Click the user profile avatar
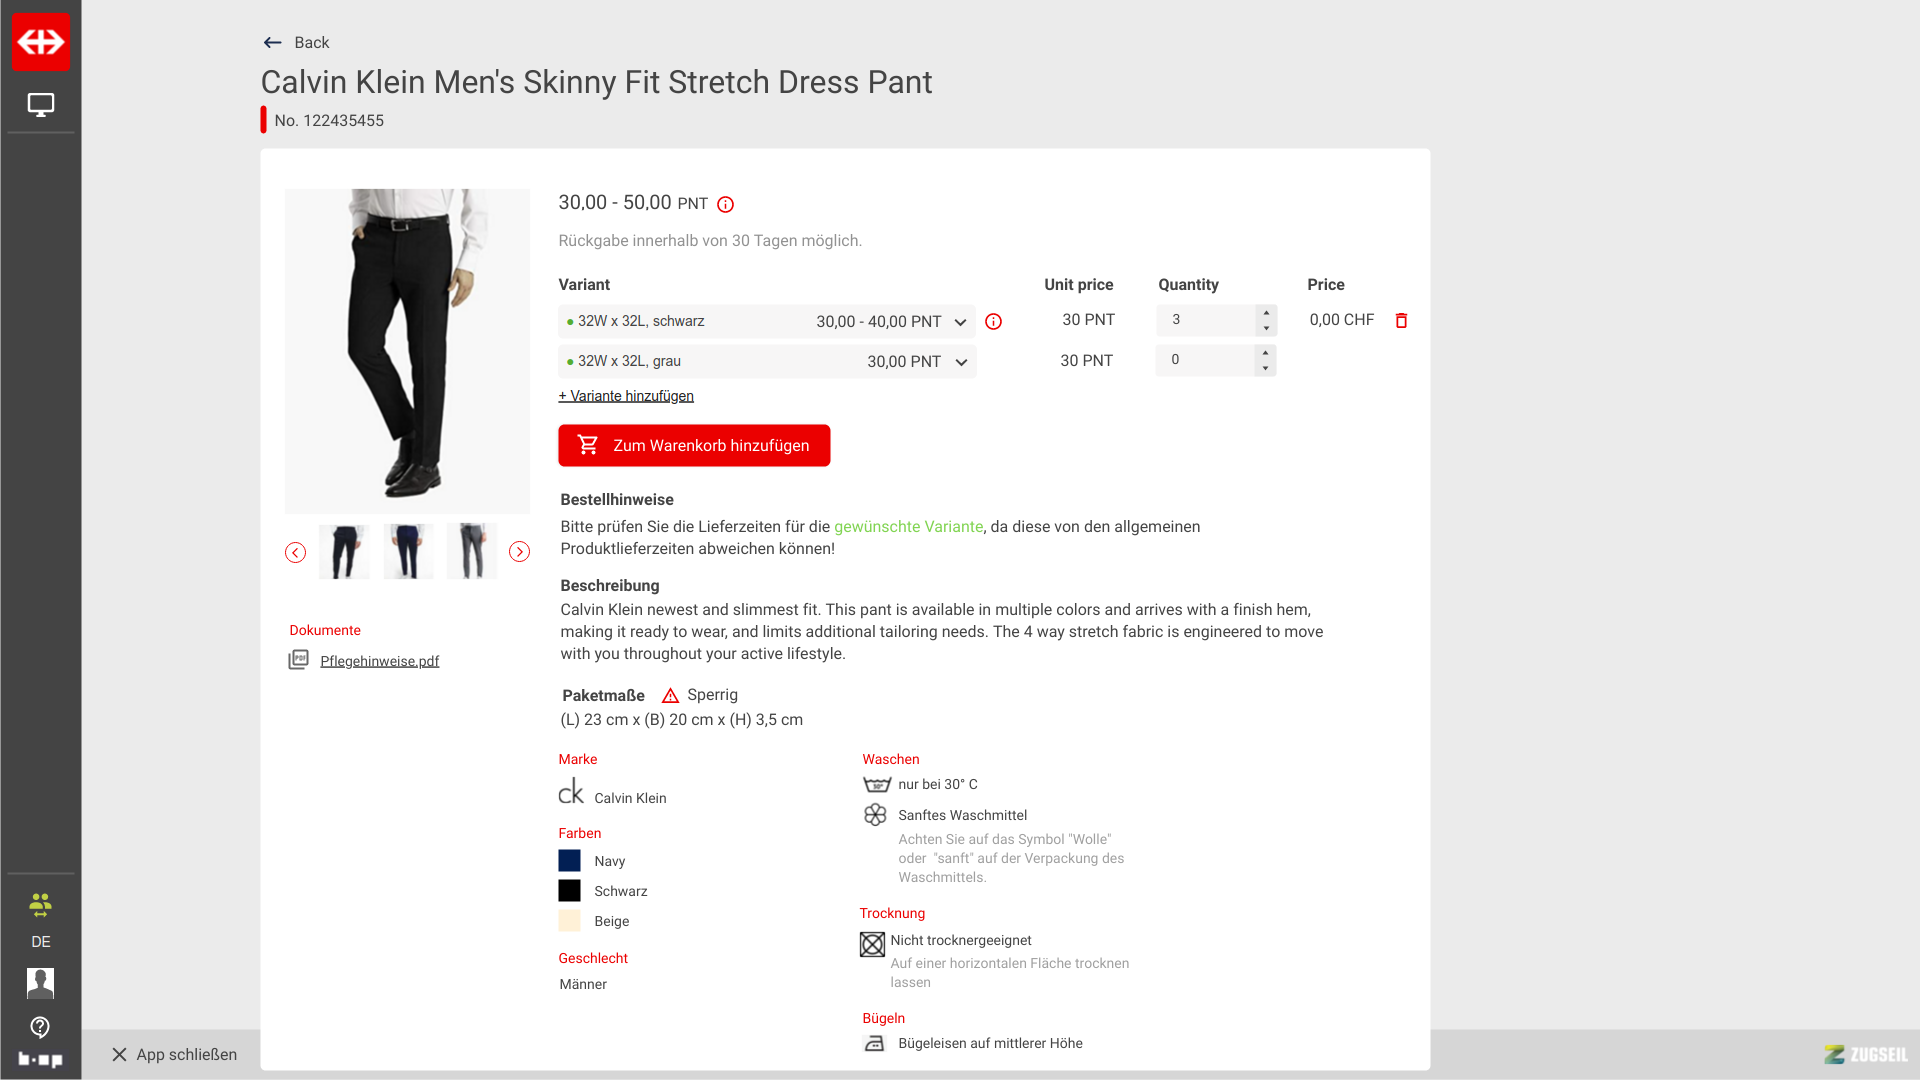Viewport: 1920px width, 1080px height. coord(40,983)
